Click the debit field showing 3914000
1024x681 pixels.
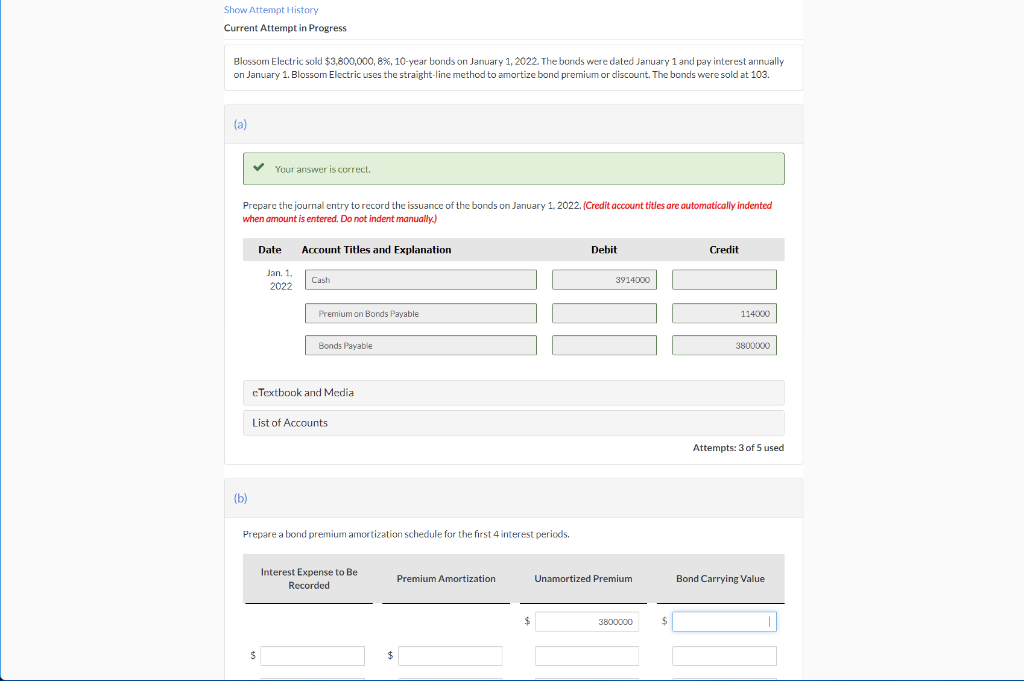[604, 279]
